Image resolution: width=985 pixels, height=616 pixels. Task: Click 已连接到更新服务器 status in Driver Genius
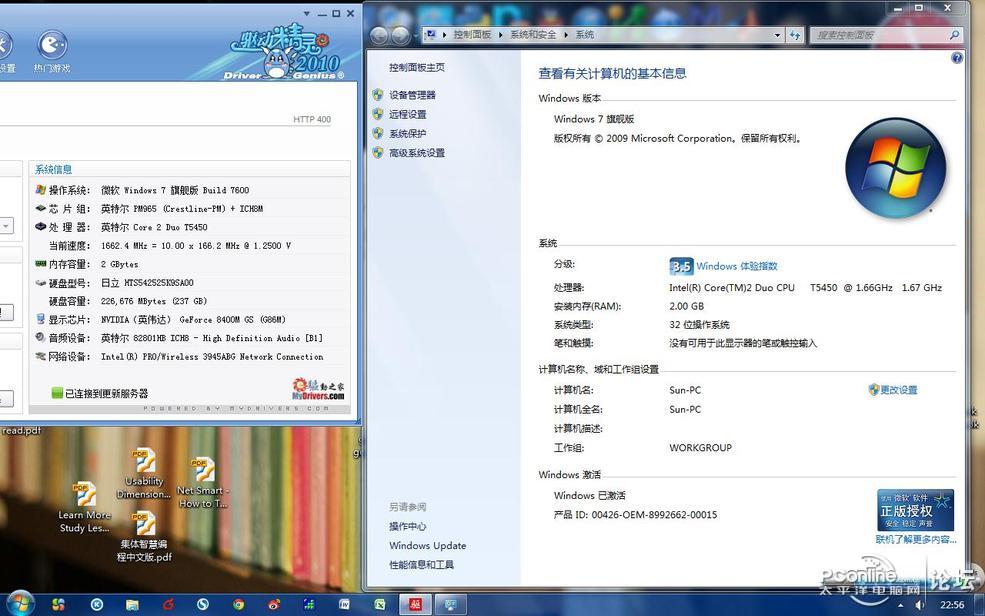click(107, 394)
